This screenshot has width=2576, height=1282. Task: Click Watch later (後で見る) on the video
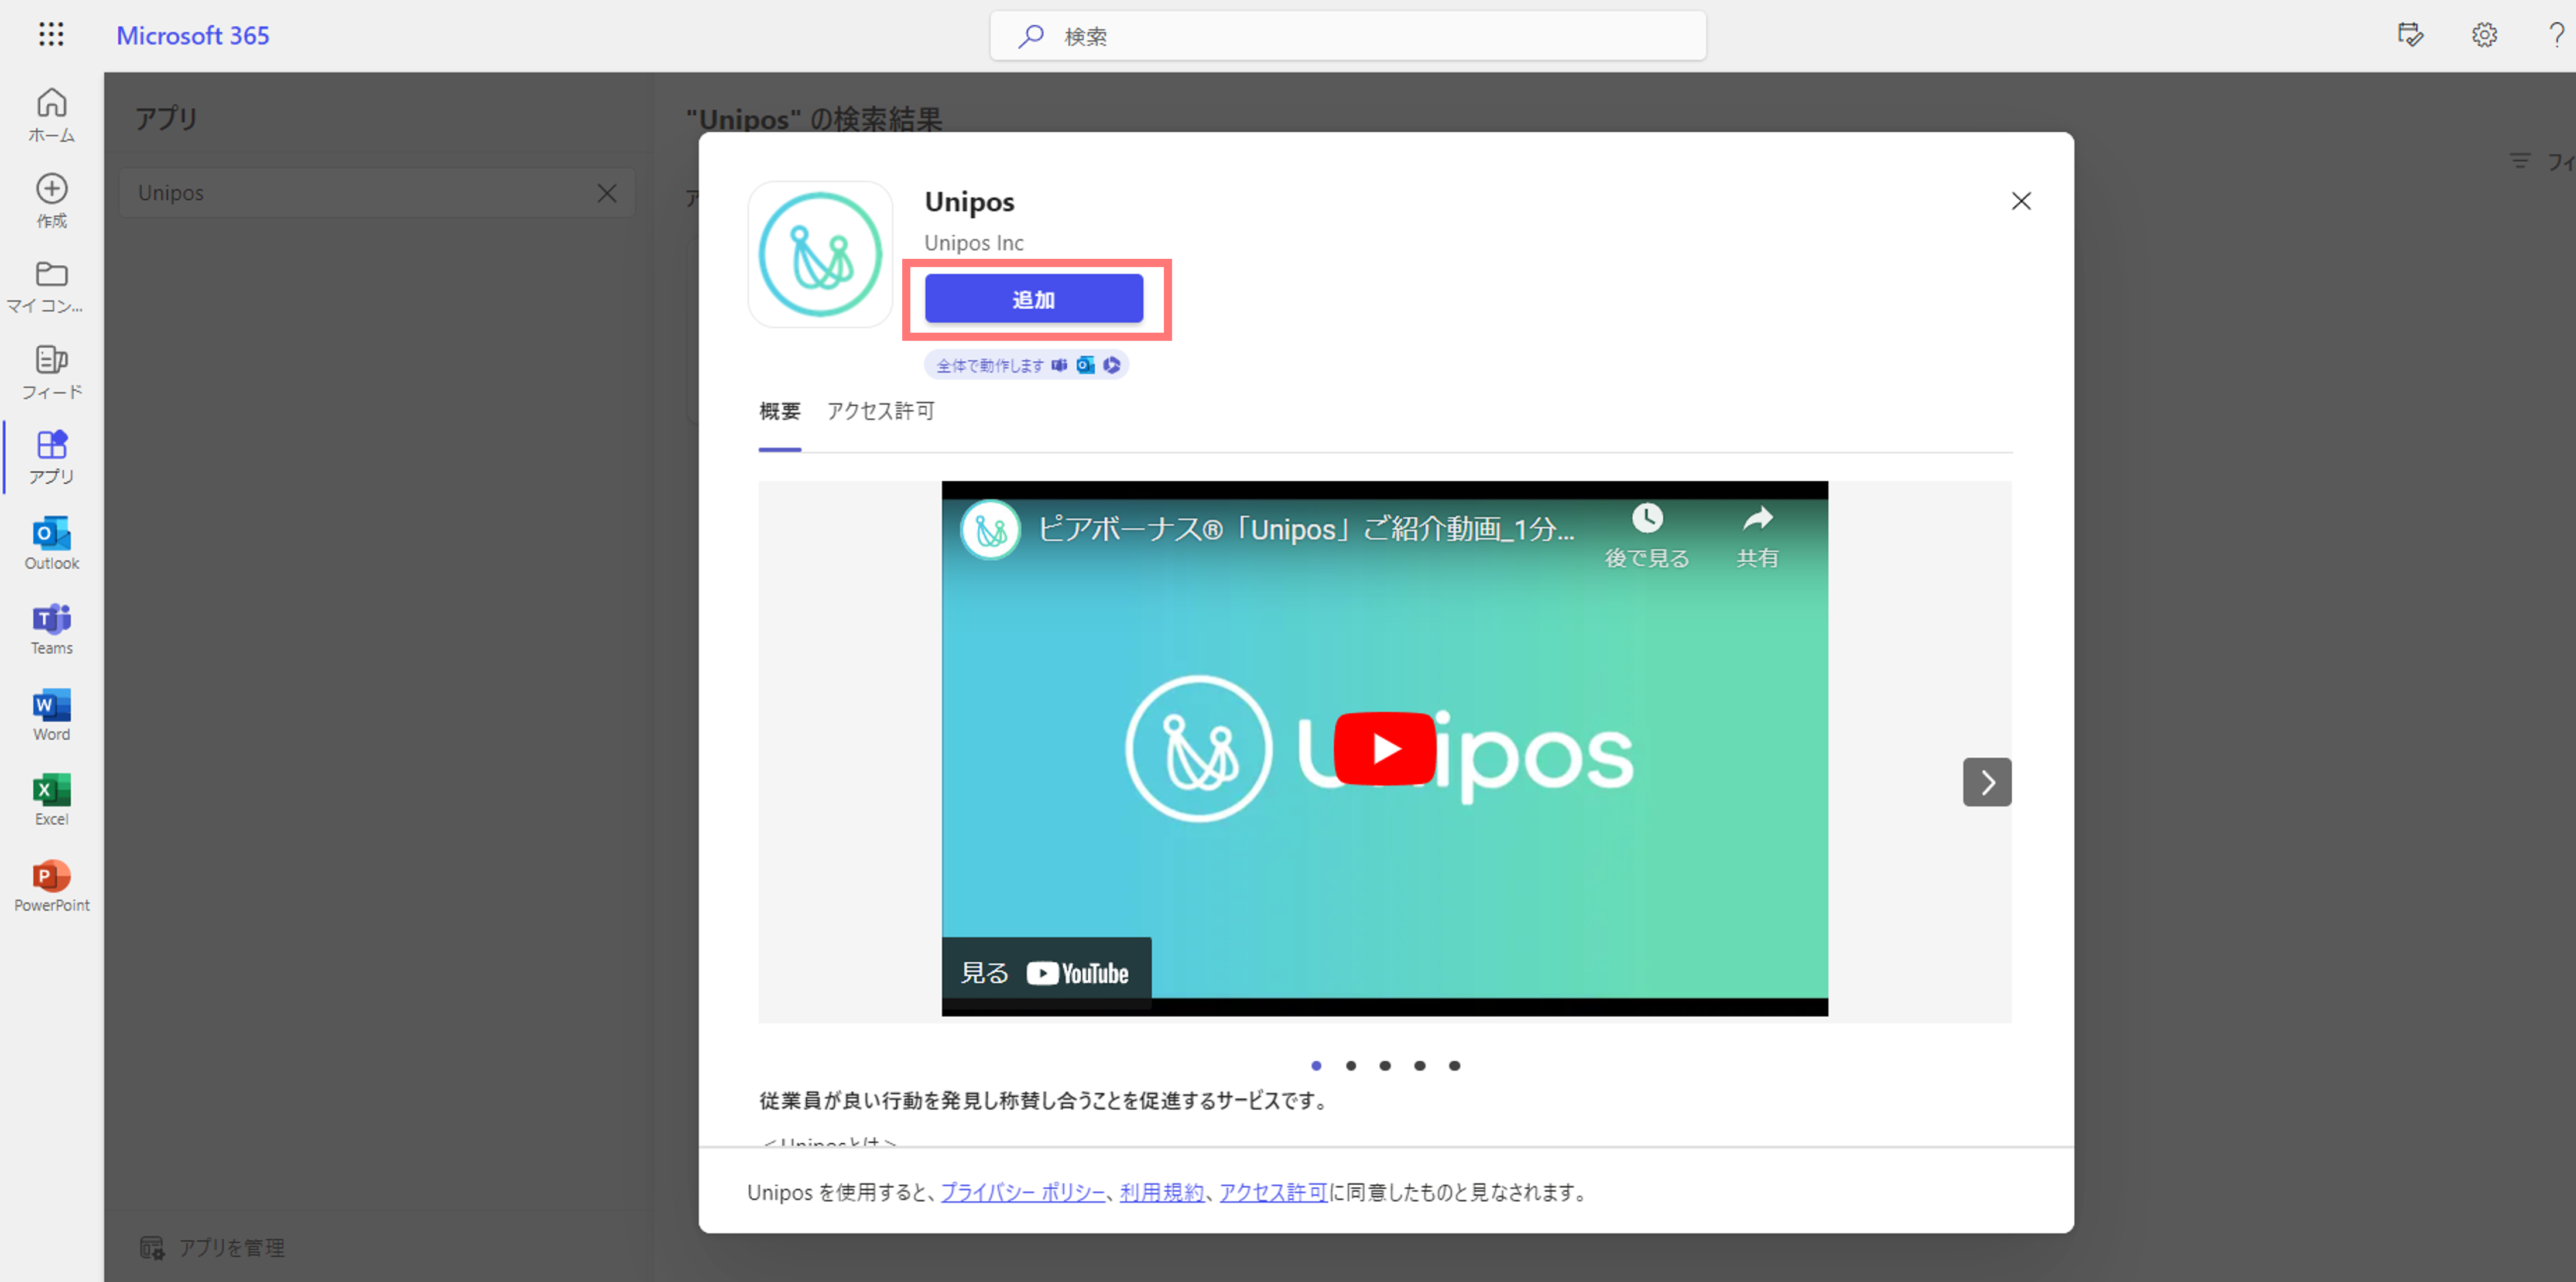tap(1647, 537)
